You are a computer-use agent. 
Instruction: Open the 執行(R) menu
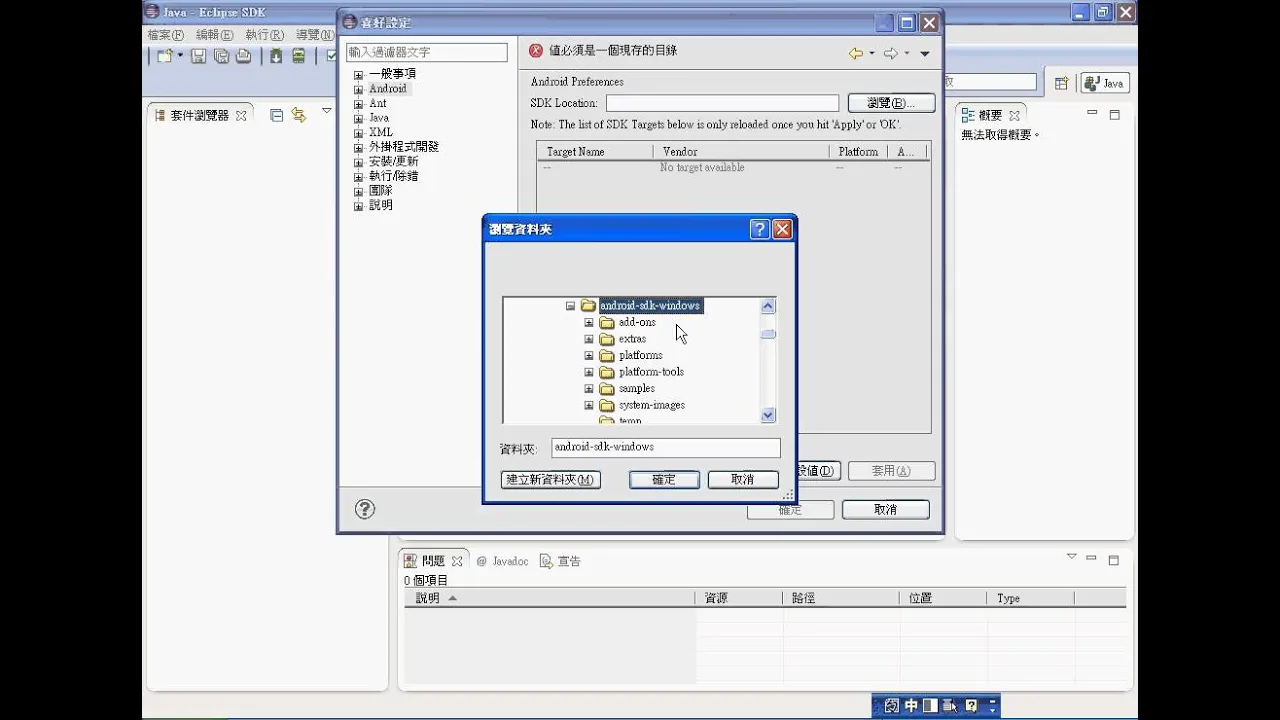click(264, 35)
